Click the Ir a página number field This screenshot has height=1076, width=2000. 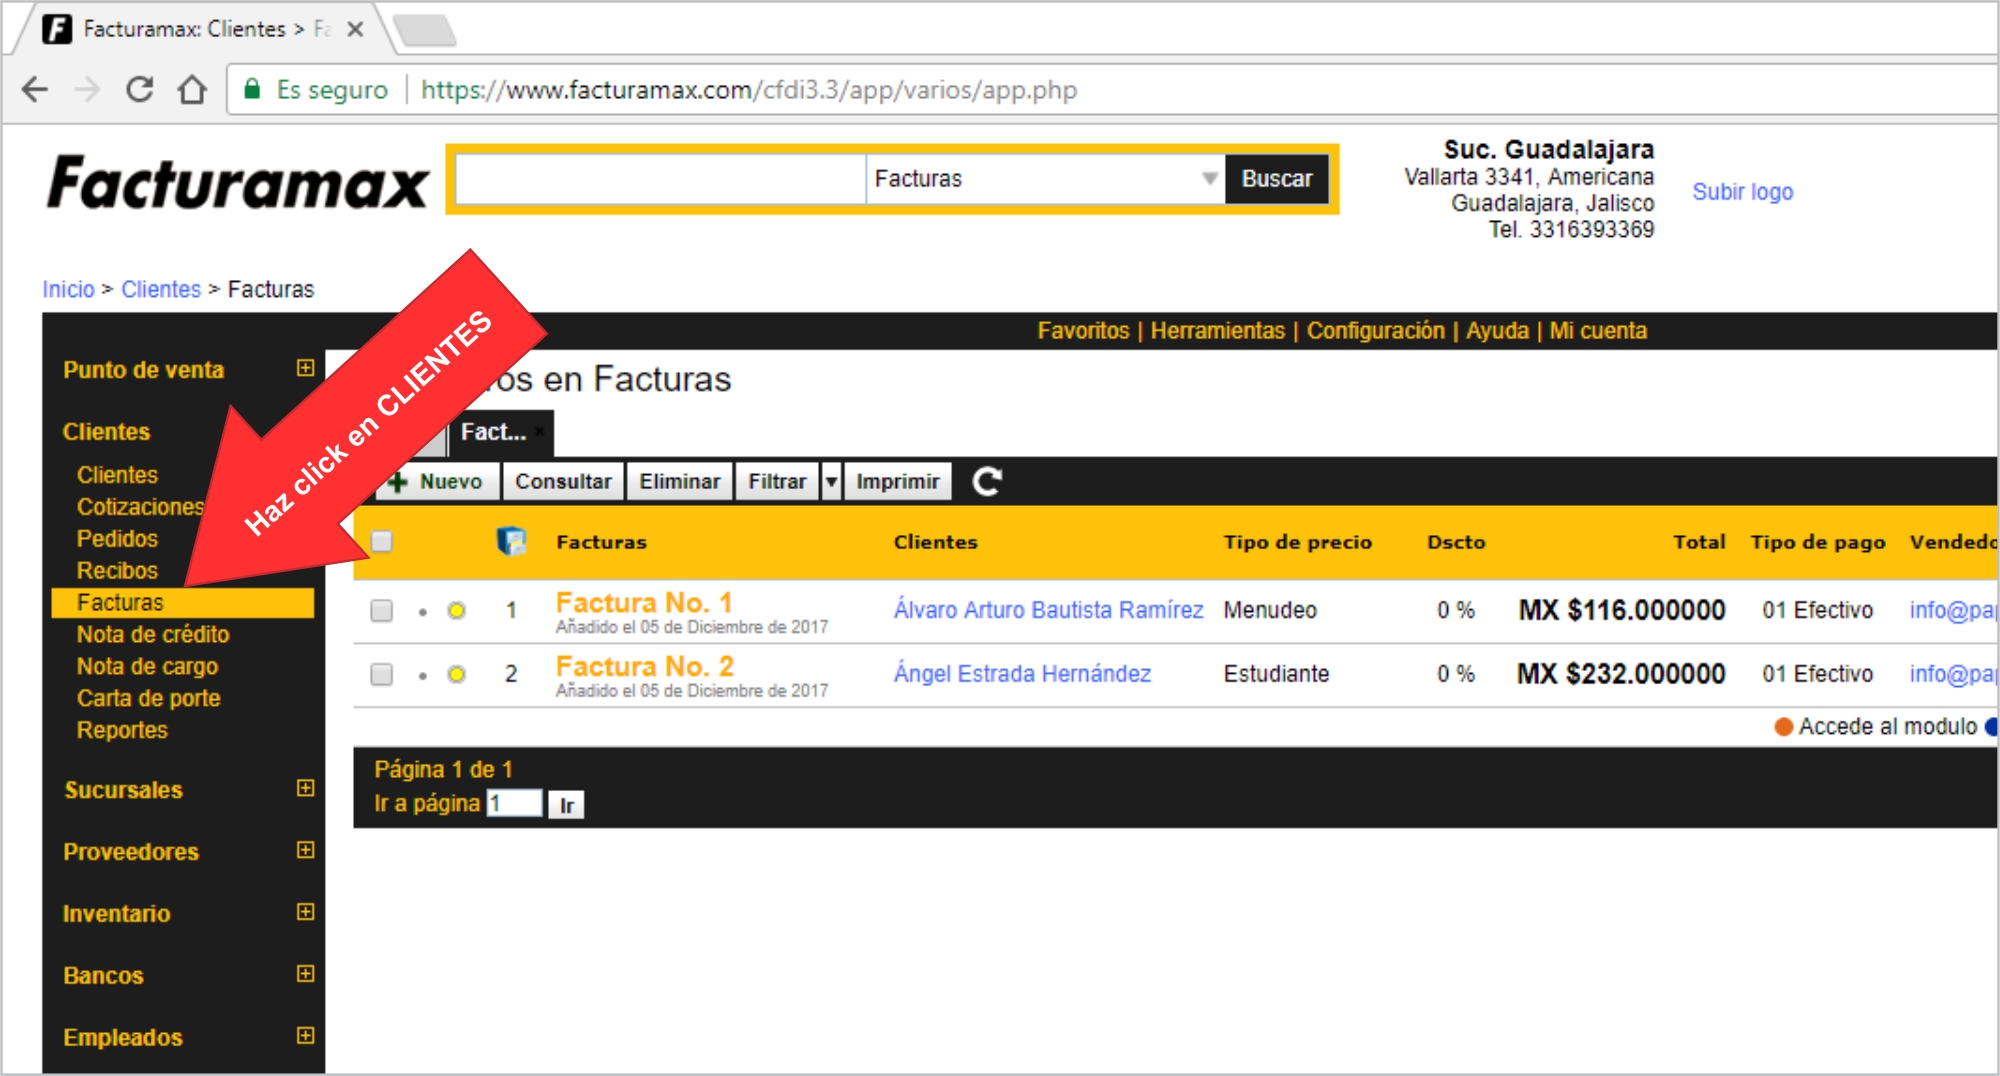coord(514,804)
